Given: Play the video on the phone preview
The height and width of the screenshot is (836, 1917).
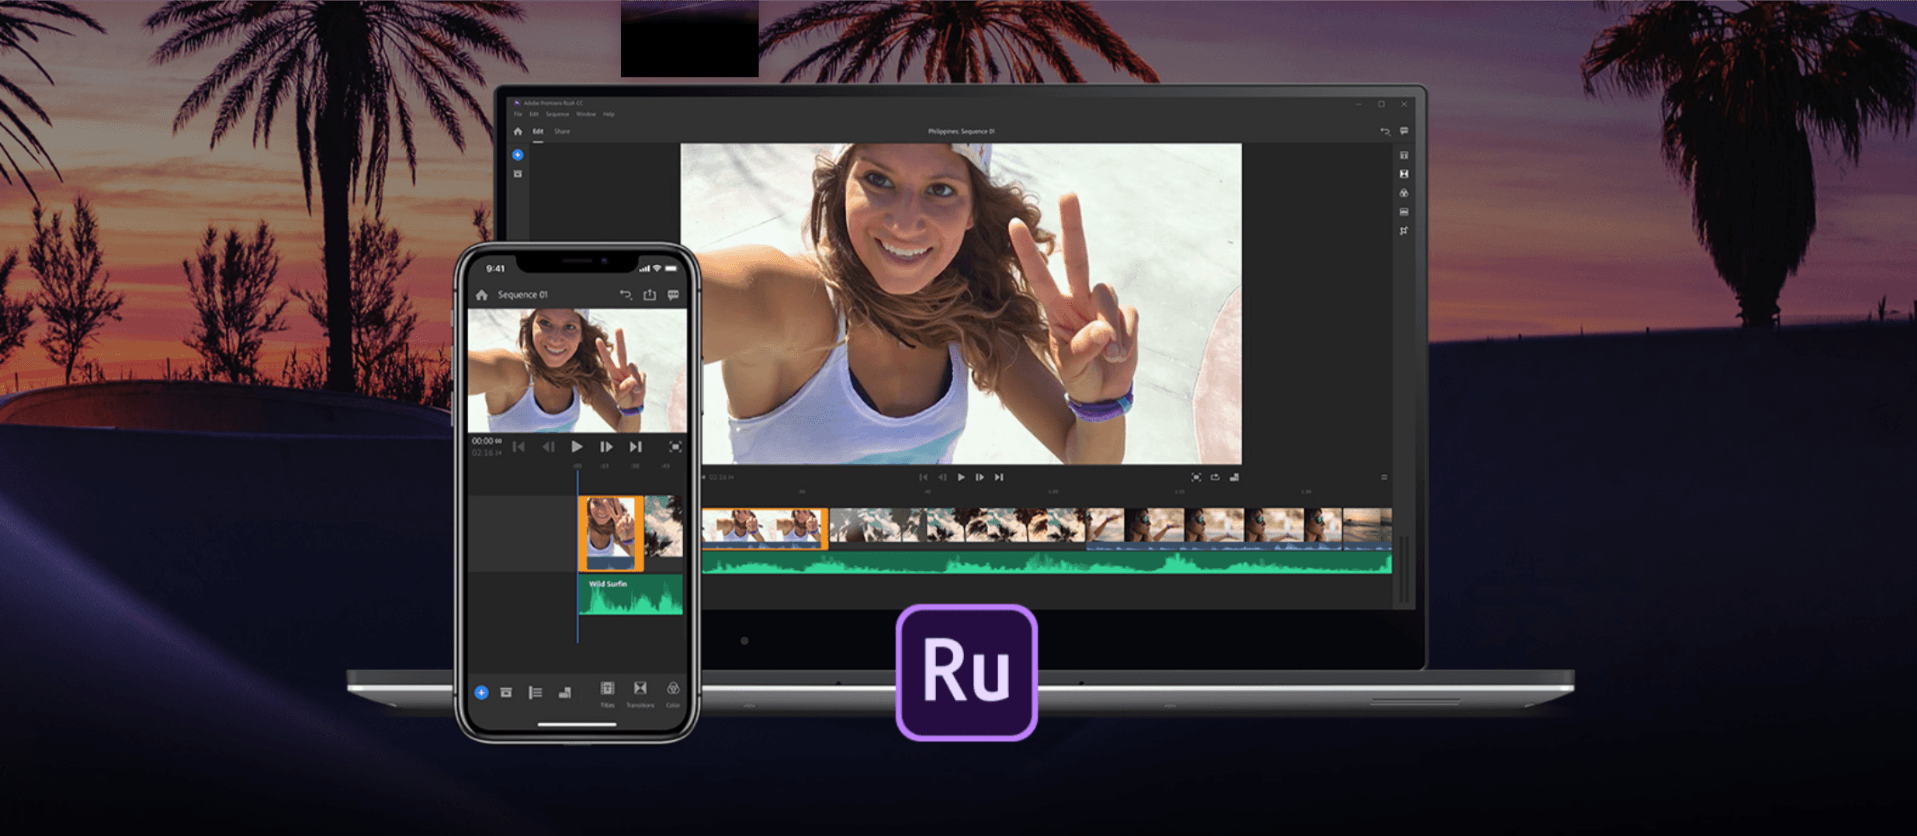Looking at the screenshot, I should [x=577, y=447].
